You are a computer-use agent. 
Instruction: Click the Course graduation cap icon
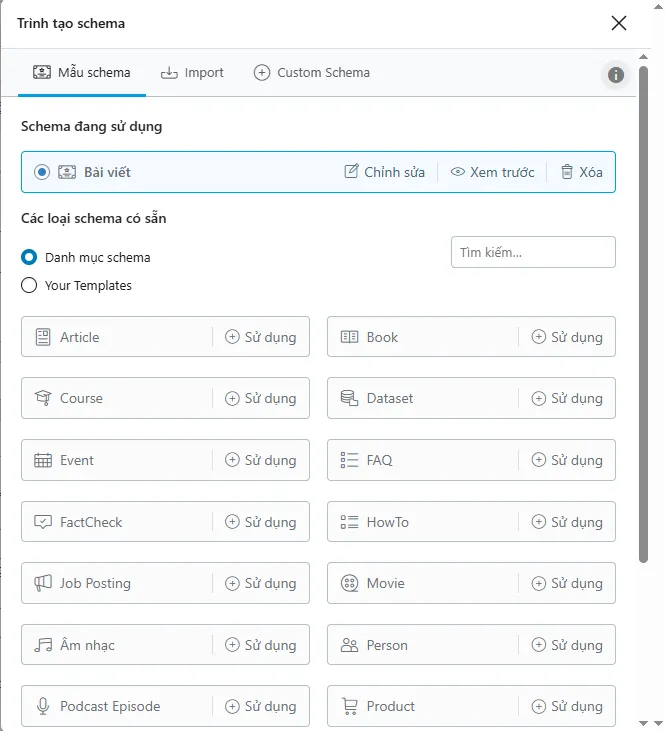click(x=43, y=398)
